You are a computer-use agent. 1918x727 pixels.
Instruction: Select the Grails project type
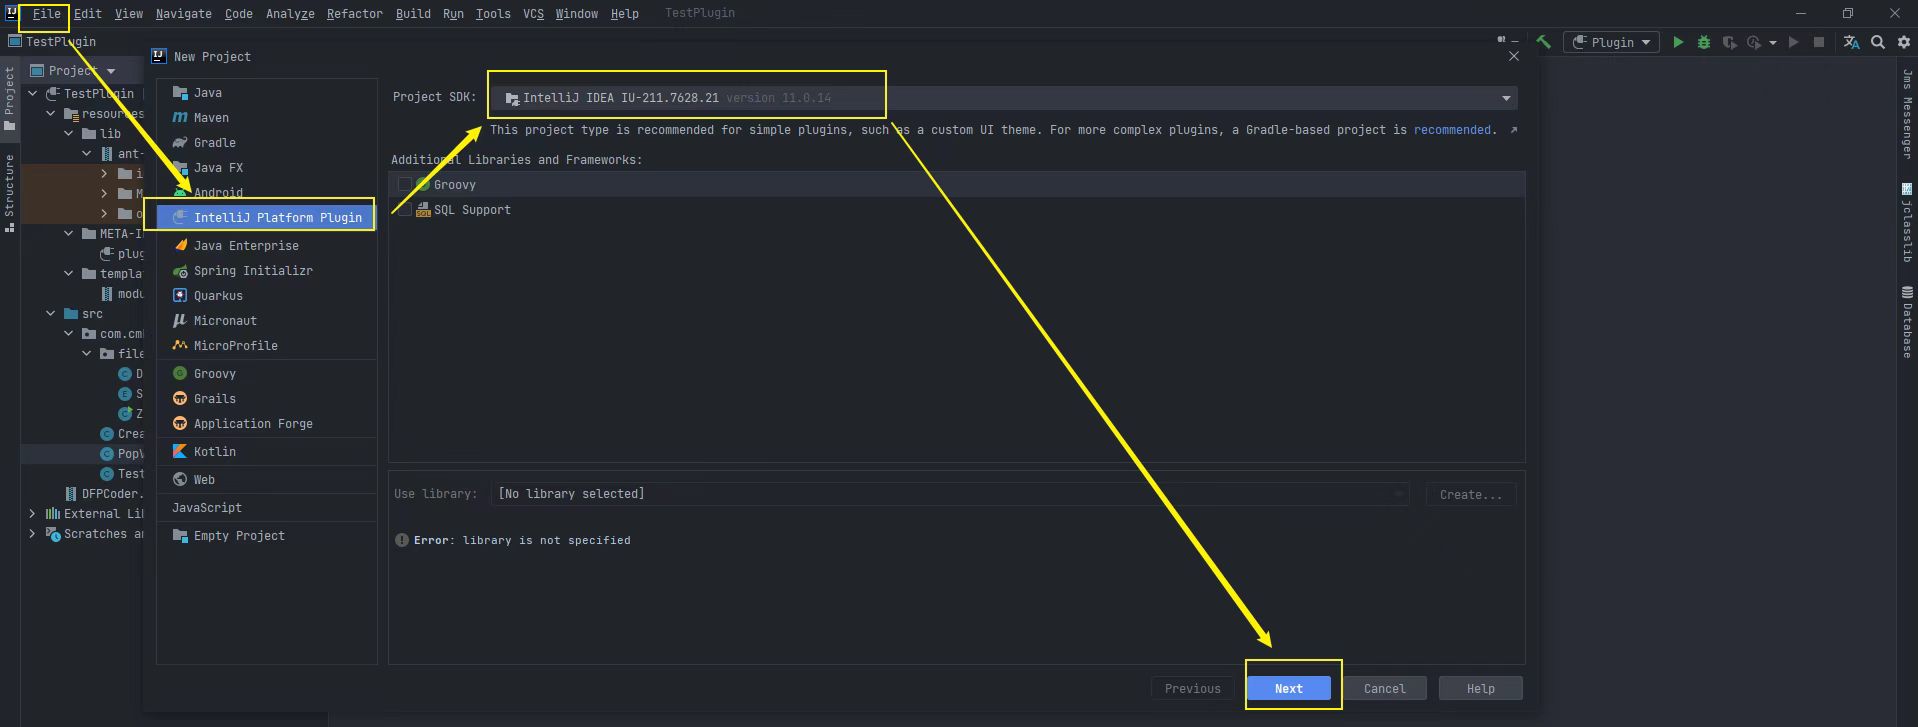(266, 398)
